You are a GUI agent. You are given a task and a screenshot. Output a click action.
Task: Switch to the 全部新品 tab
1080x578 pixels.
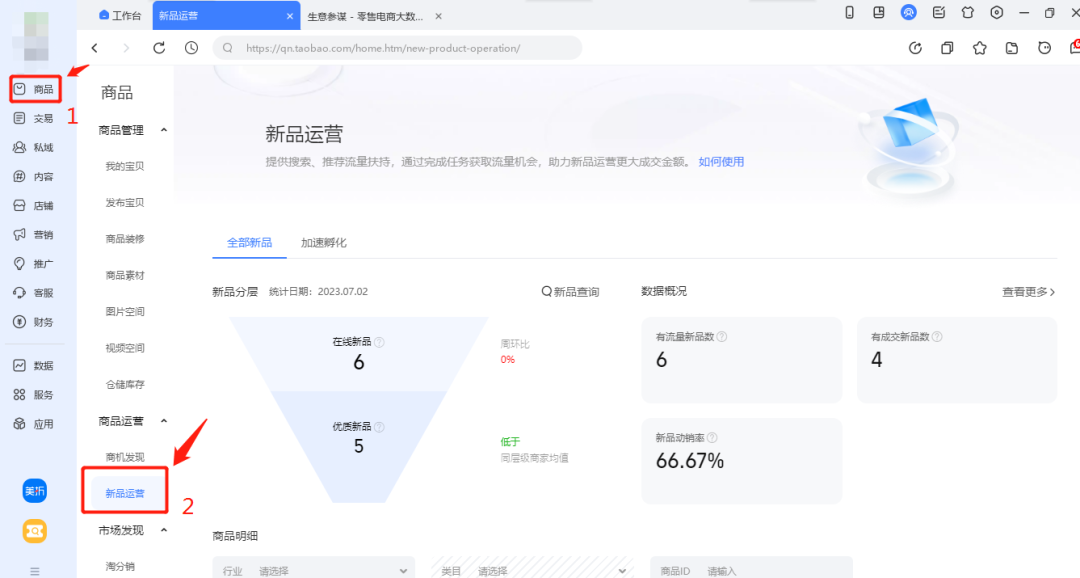point(249,242)
